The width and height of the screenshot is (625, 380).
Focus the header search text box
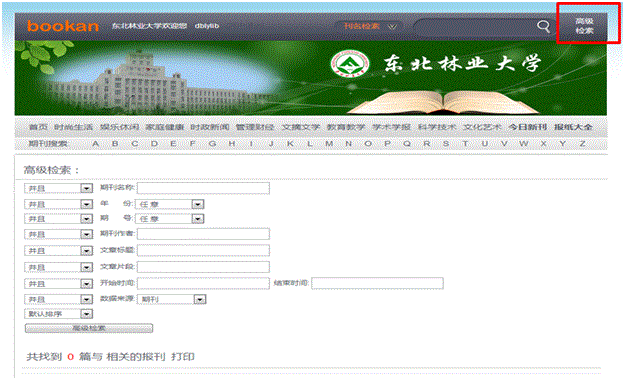tap(474, 26)
